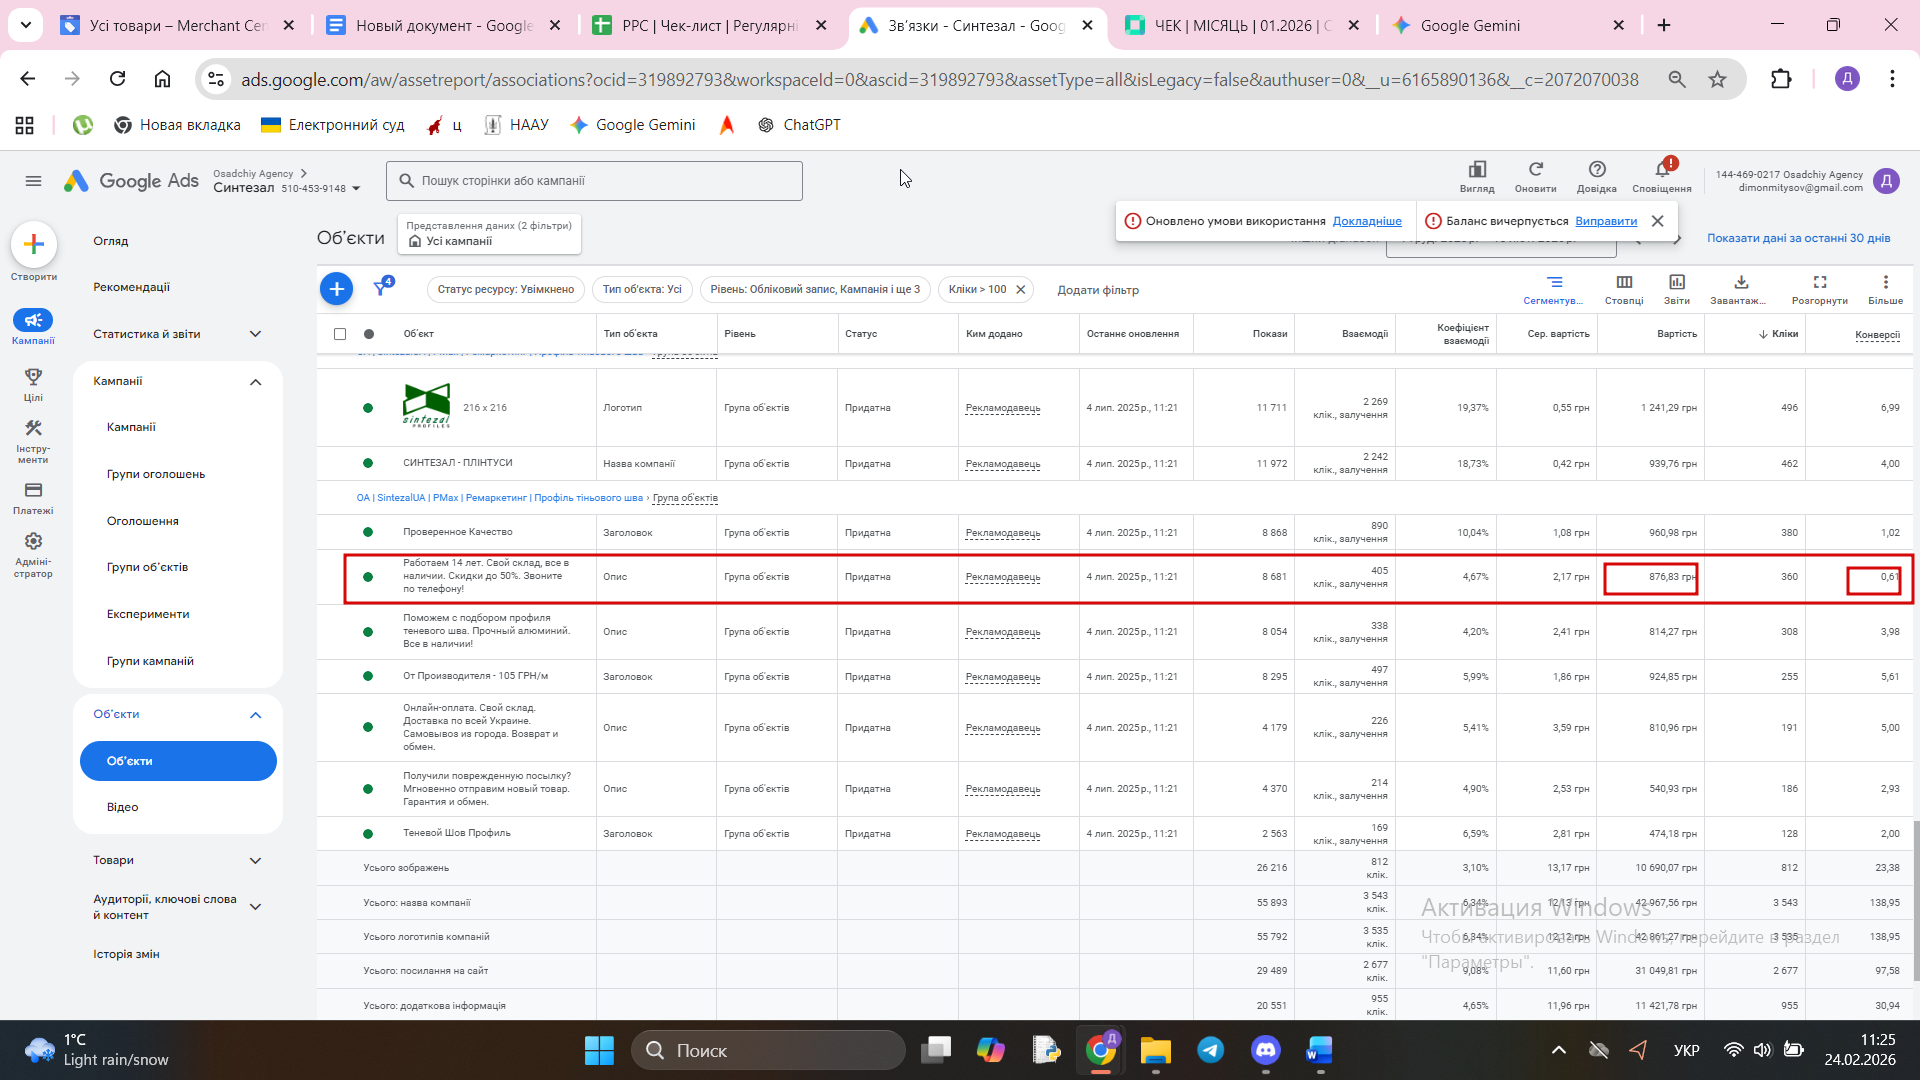Toggle the filter funnel icon

381,288
